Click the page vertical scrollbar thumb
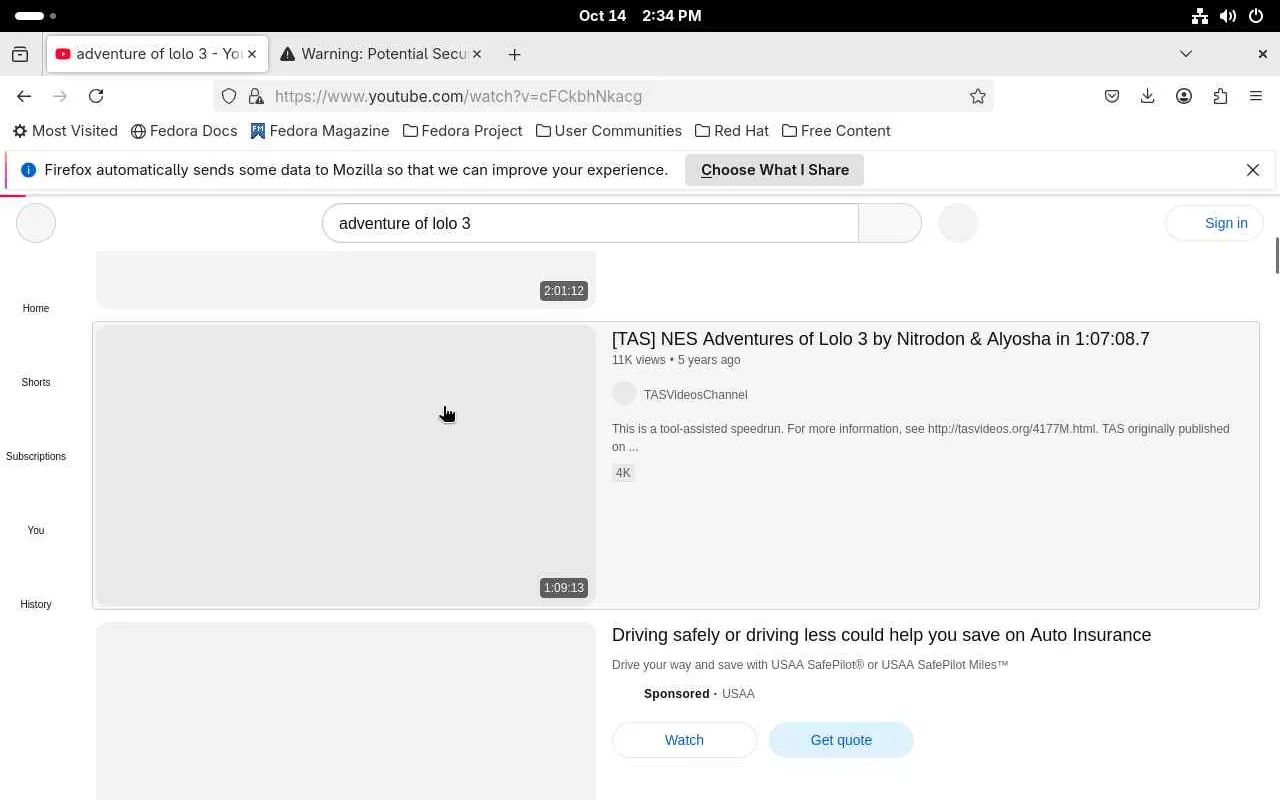The image size is (1280, 800). [x=1276, y=255]
